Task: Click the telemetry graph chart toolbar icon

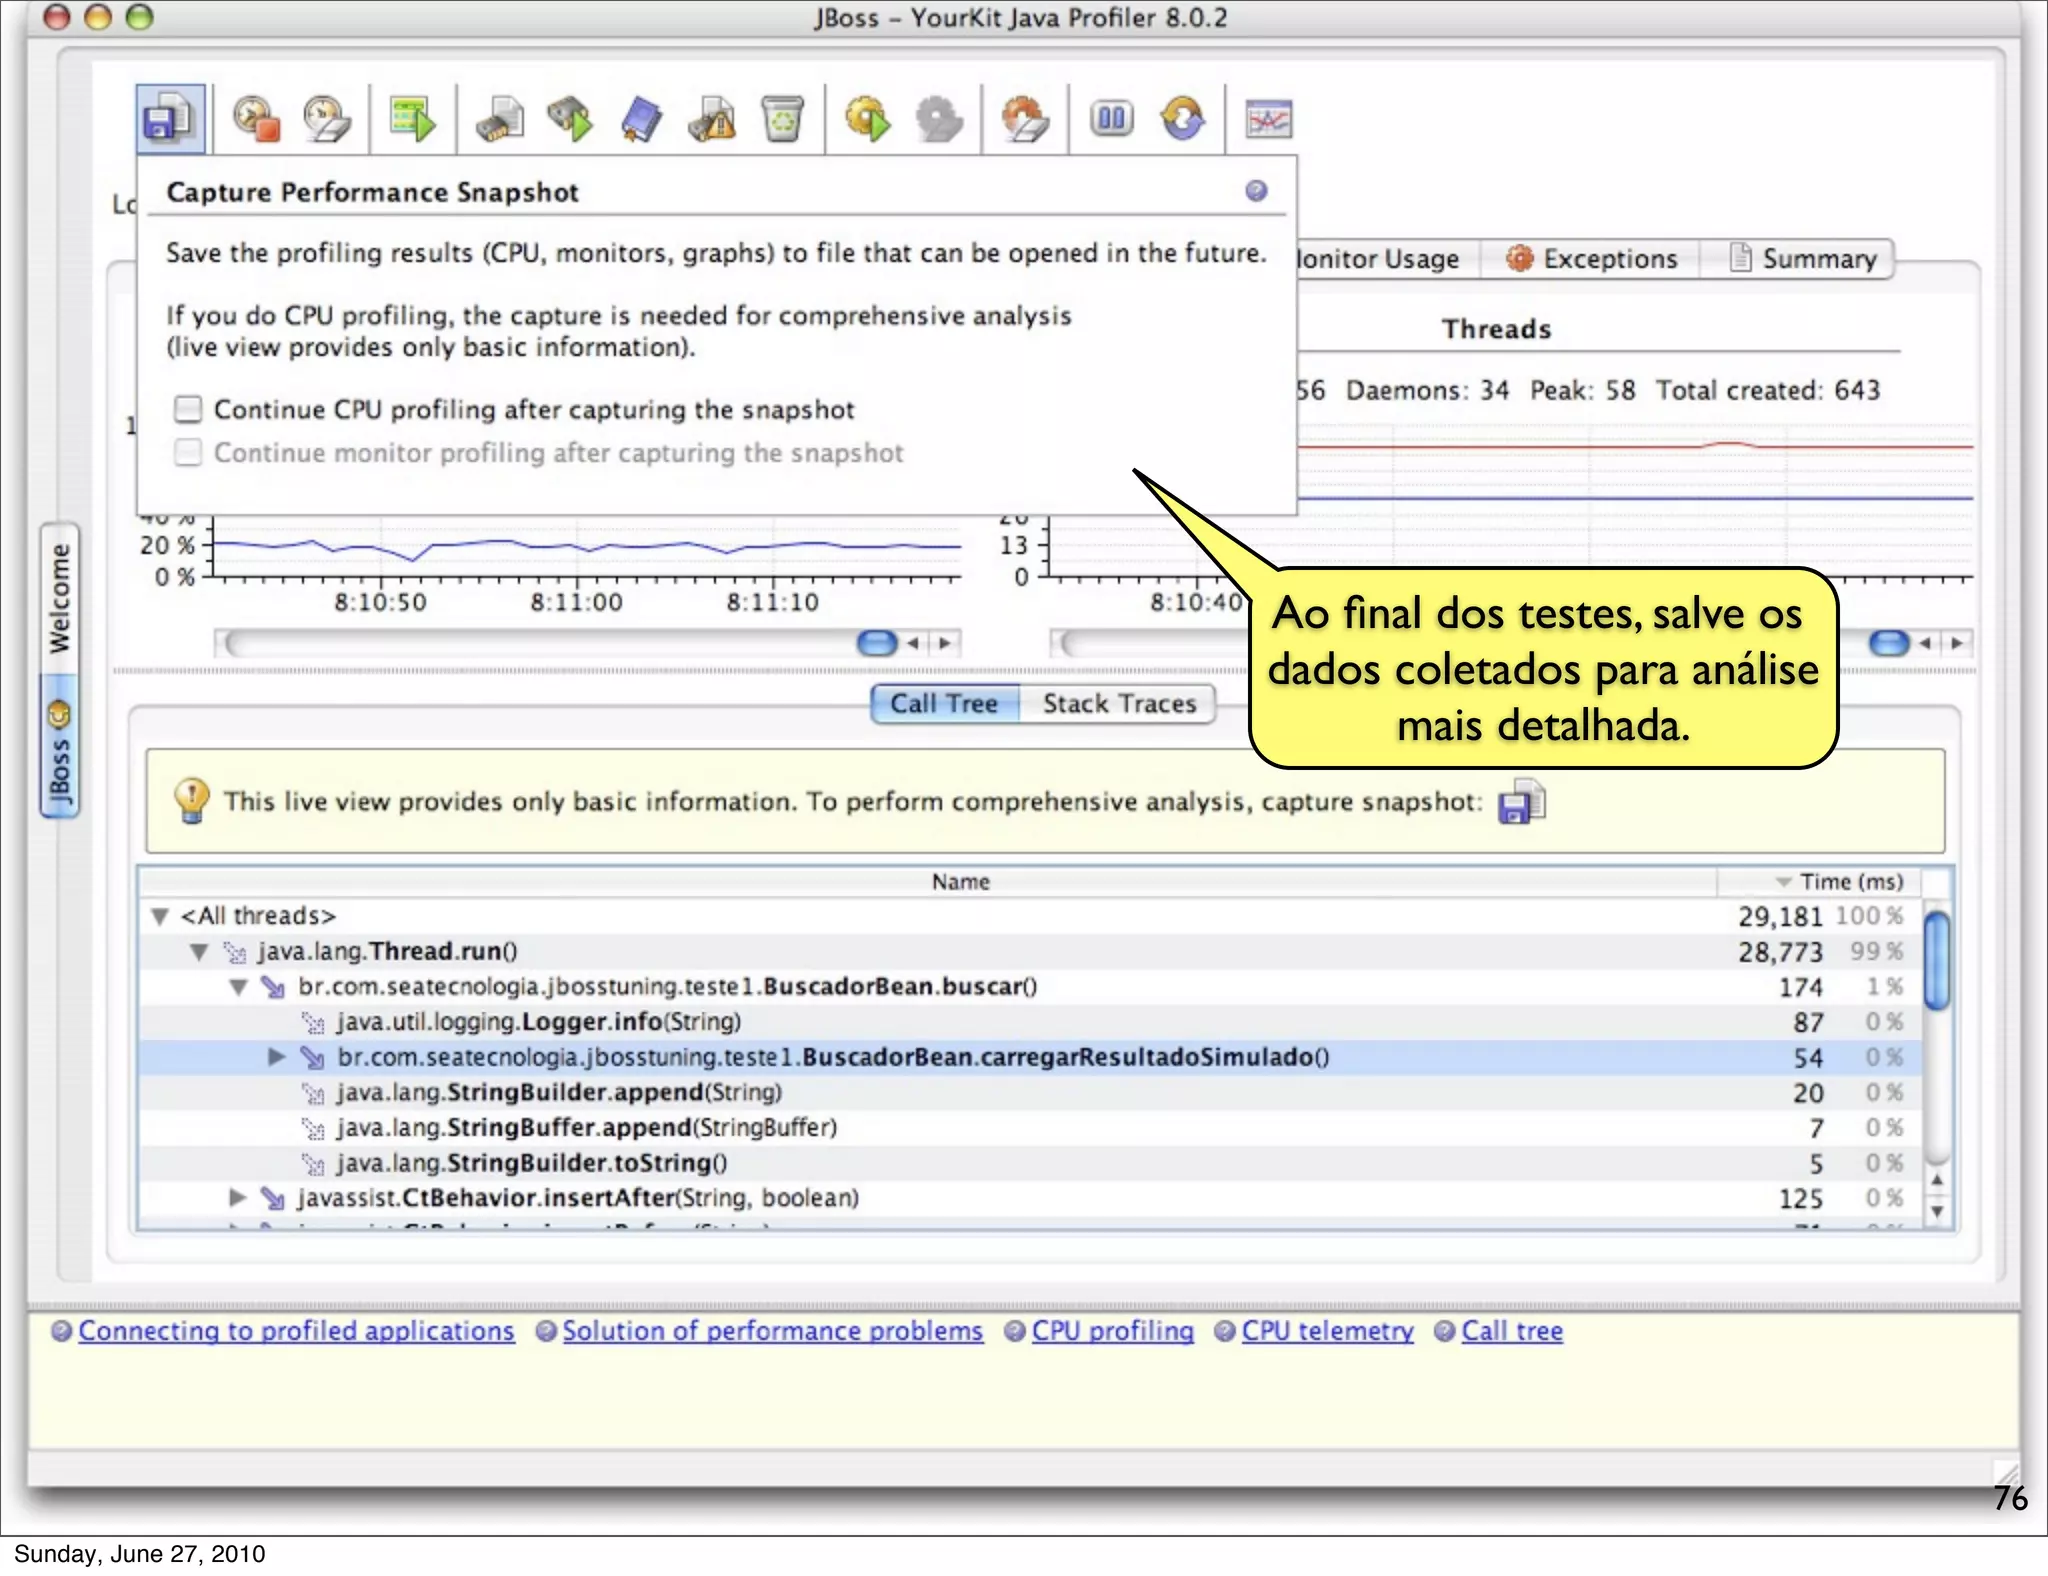Action: click(1268, 120)
